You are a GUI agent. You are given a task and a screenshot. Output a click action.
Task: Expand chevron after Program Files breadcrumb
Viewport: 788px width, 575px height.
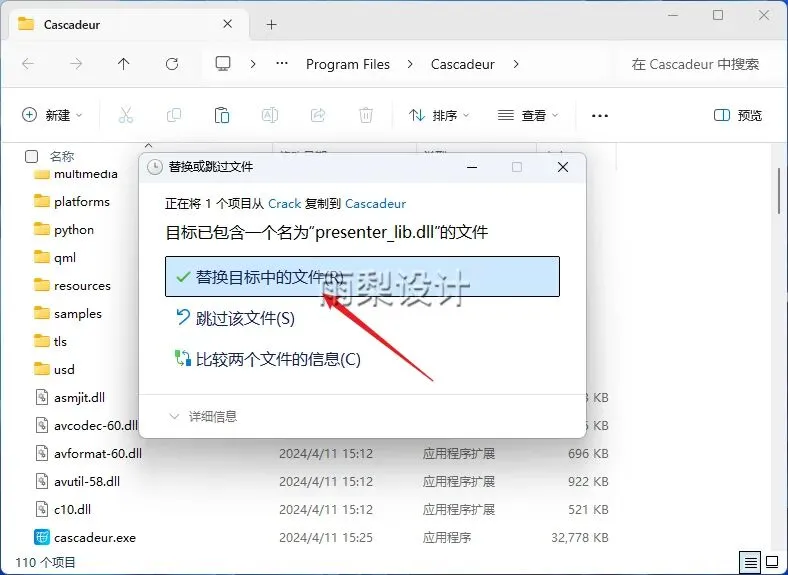[x=410, y=64]
